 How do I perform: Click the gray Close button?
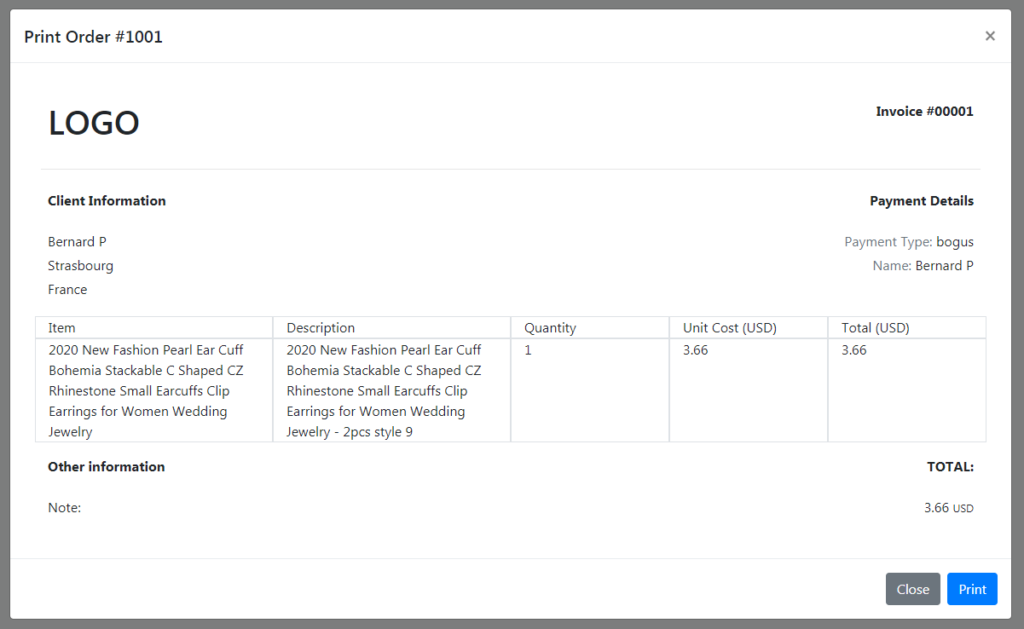(x=912, y=589)
